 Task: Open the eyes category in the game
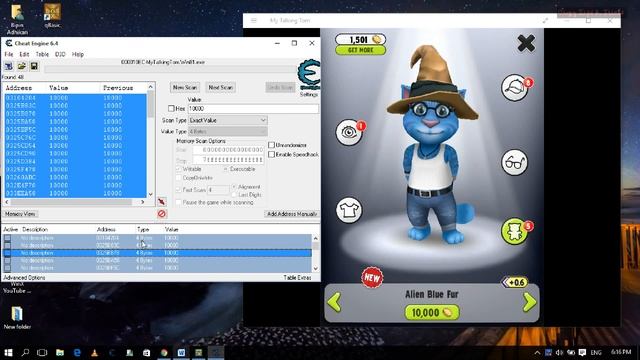[349, 132]
